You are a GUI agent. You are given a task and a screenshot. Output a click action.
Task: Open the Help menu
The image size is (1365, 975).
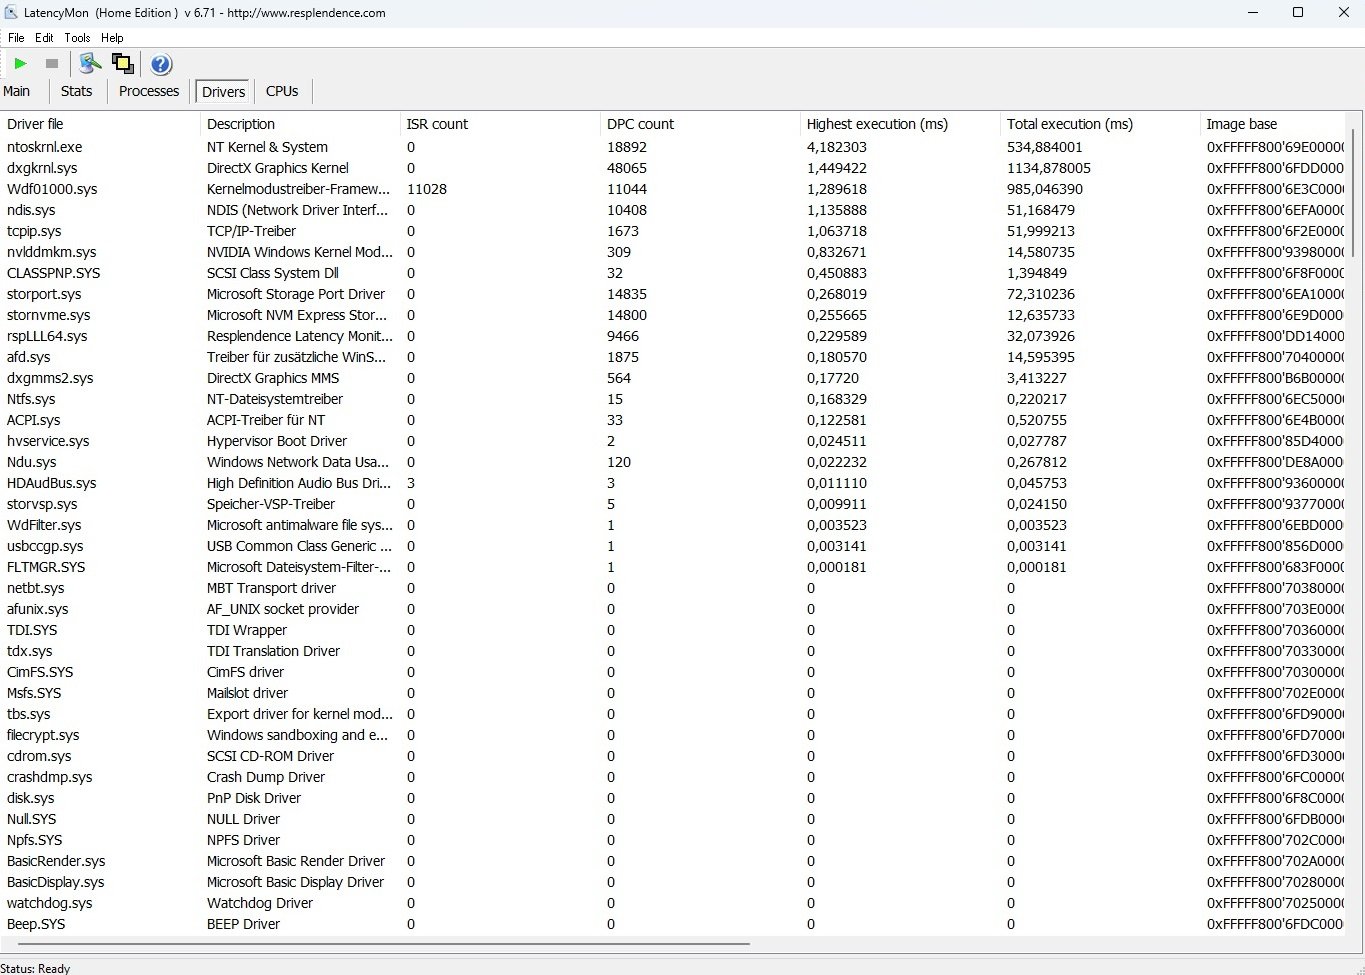[x=112, y=38]
